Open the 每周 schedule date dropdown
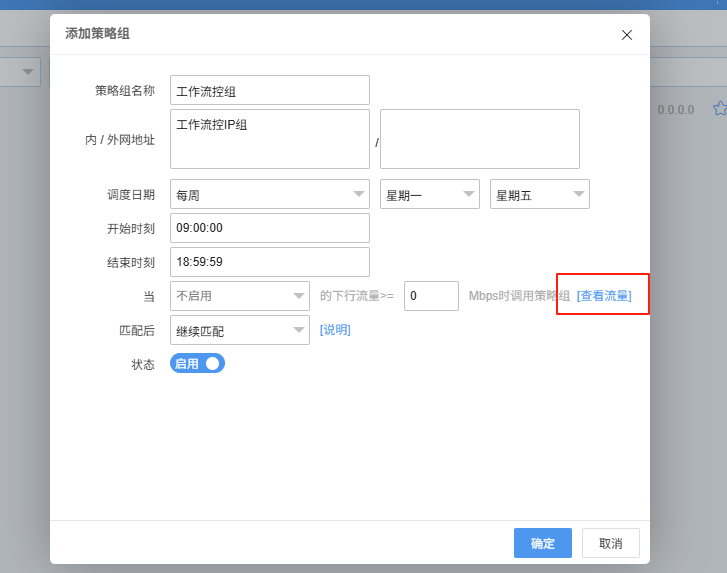 click(x=270, y=194)
